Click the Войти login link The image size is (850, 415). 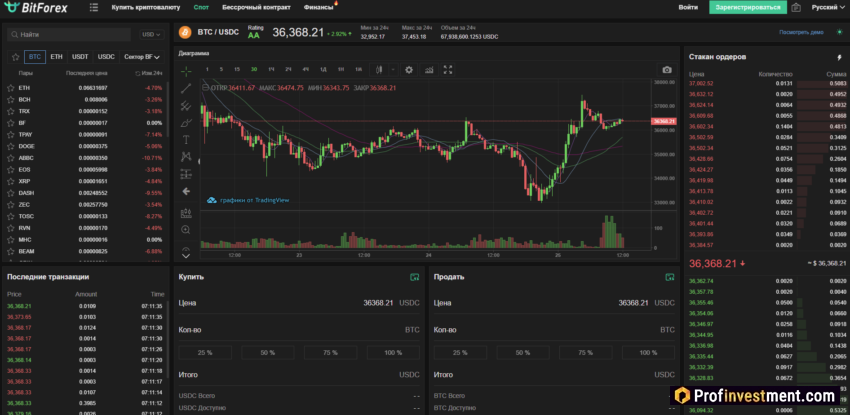pyautogui.click(x=688, y=8)
